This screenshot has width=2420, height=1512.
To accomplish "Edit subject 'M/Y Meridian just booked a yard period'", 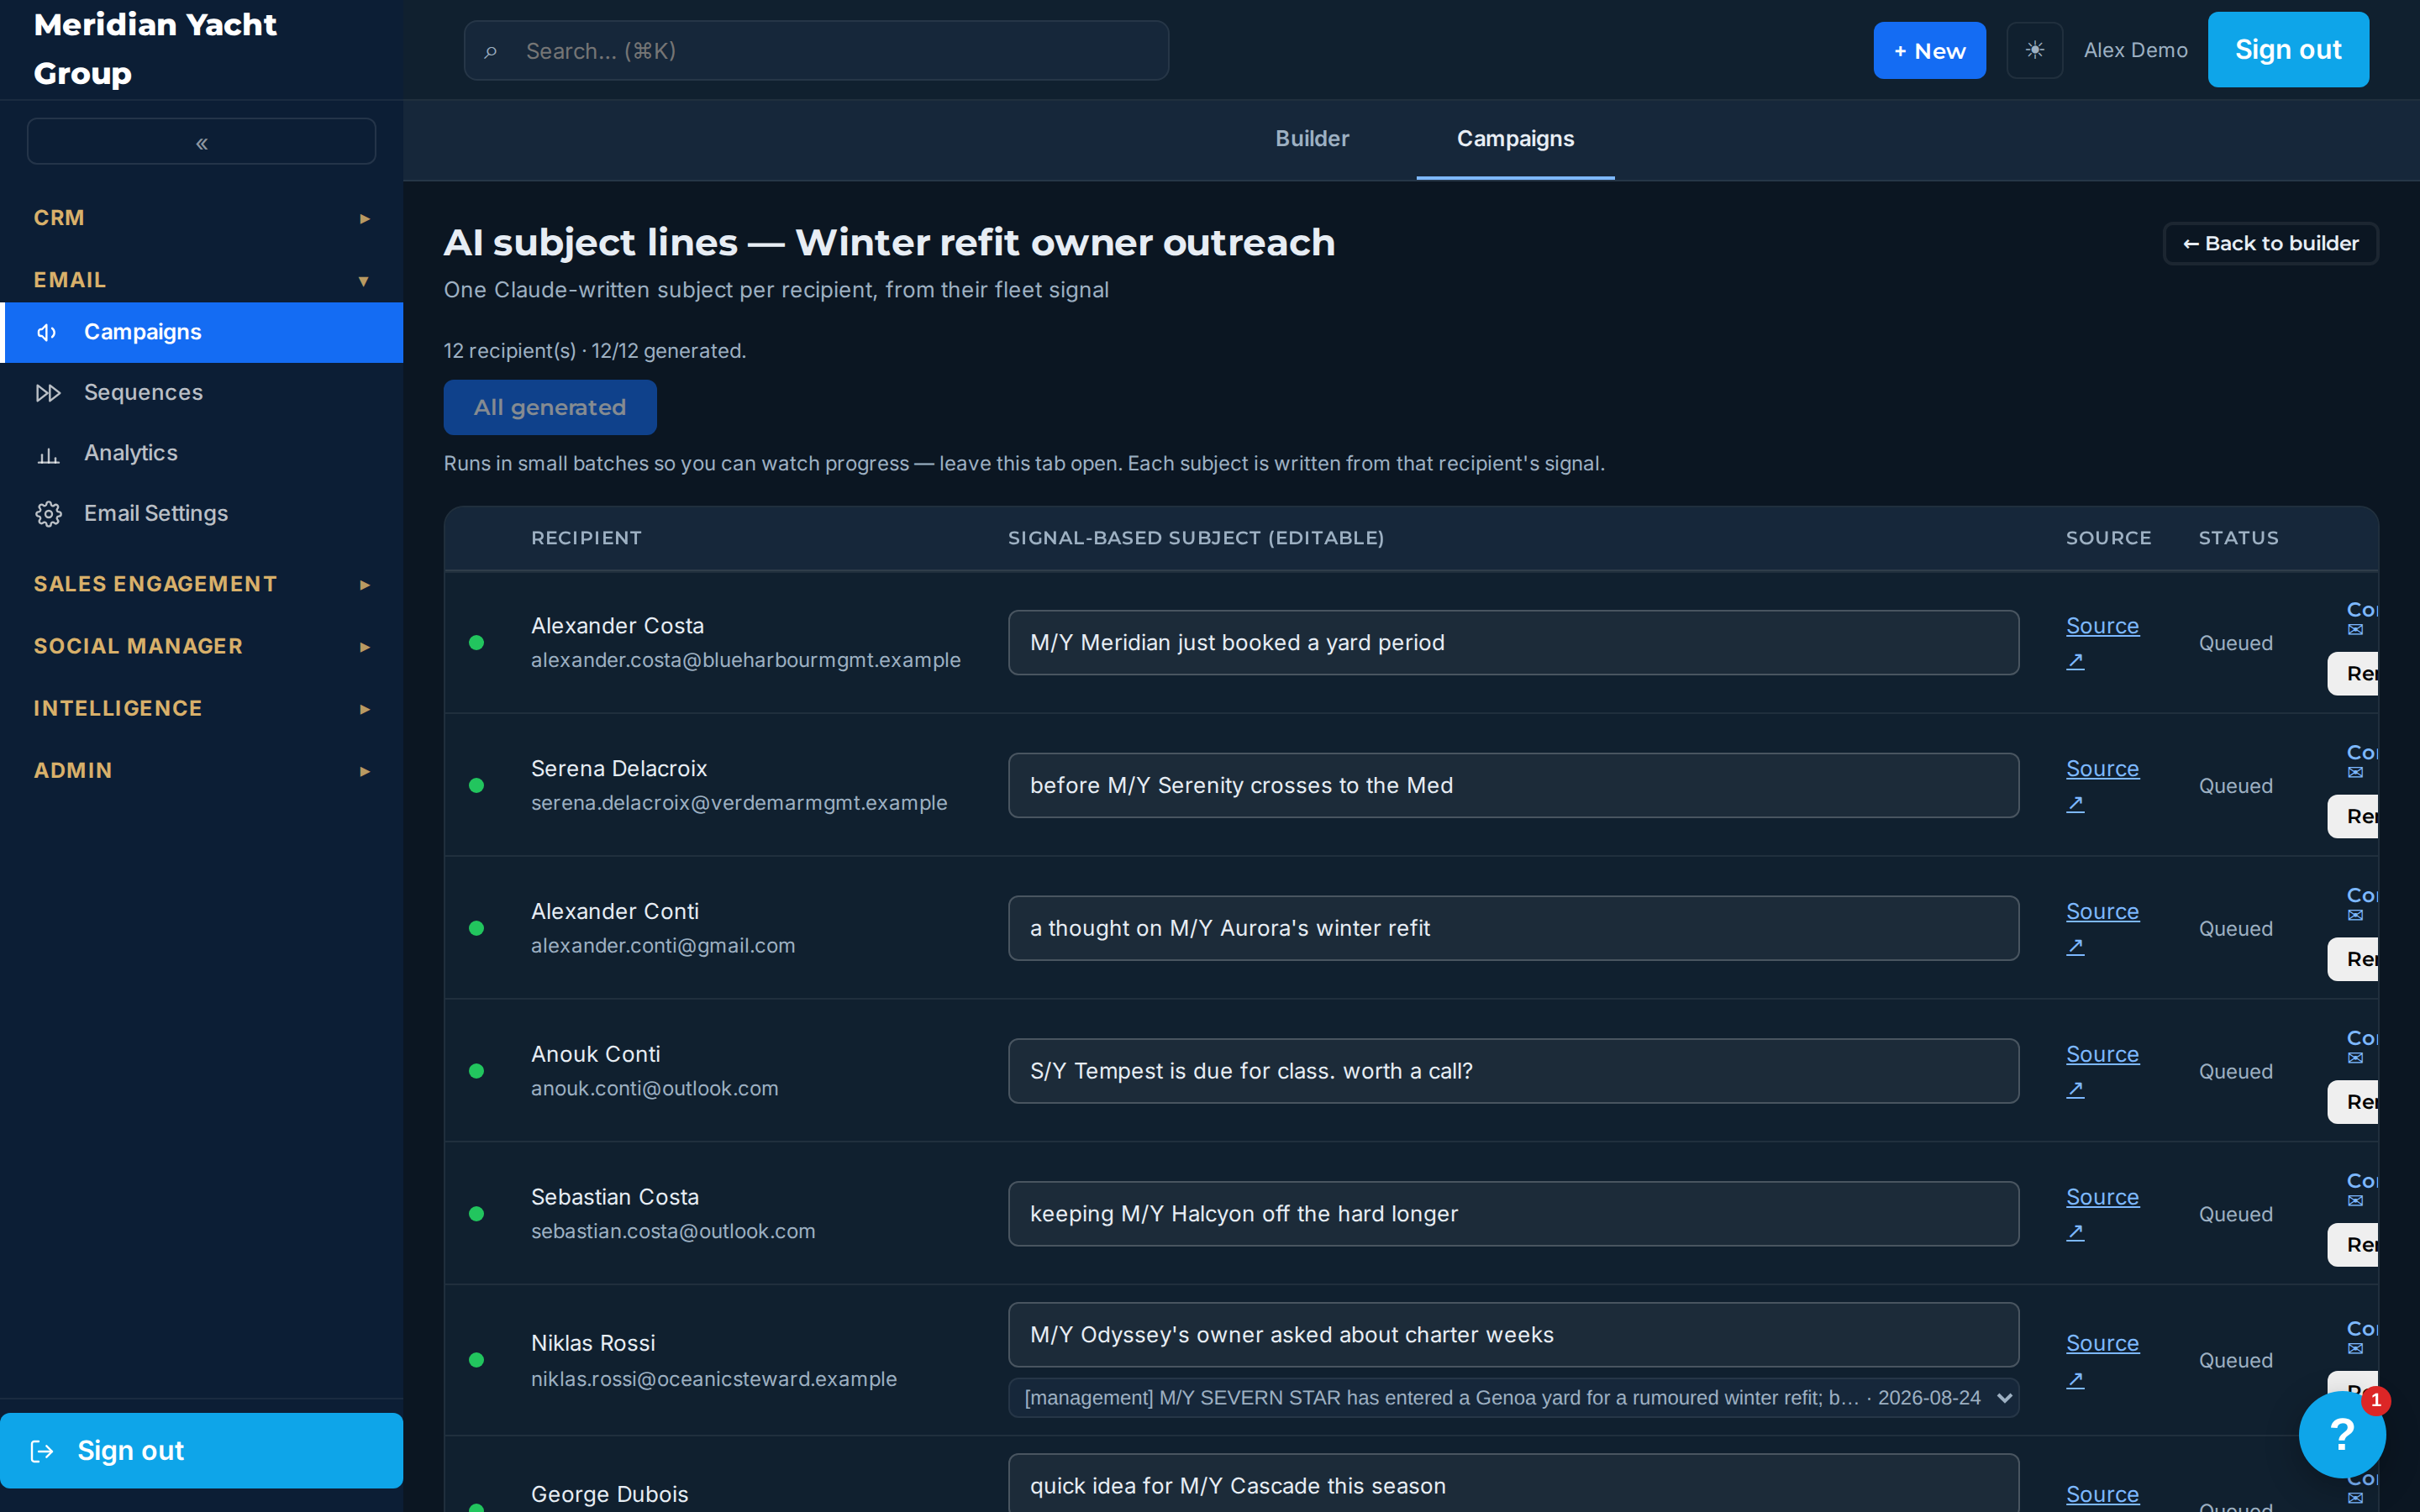I will (1513, 643).
